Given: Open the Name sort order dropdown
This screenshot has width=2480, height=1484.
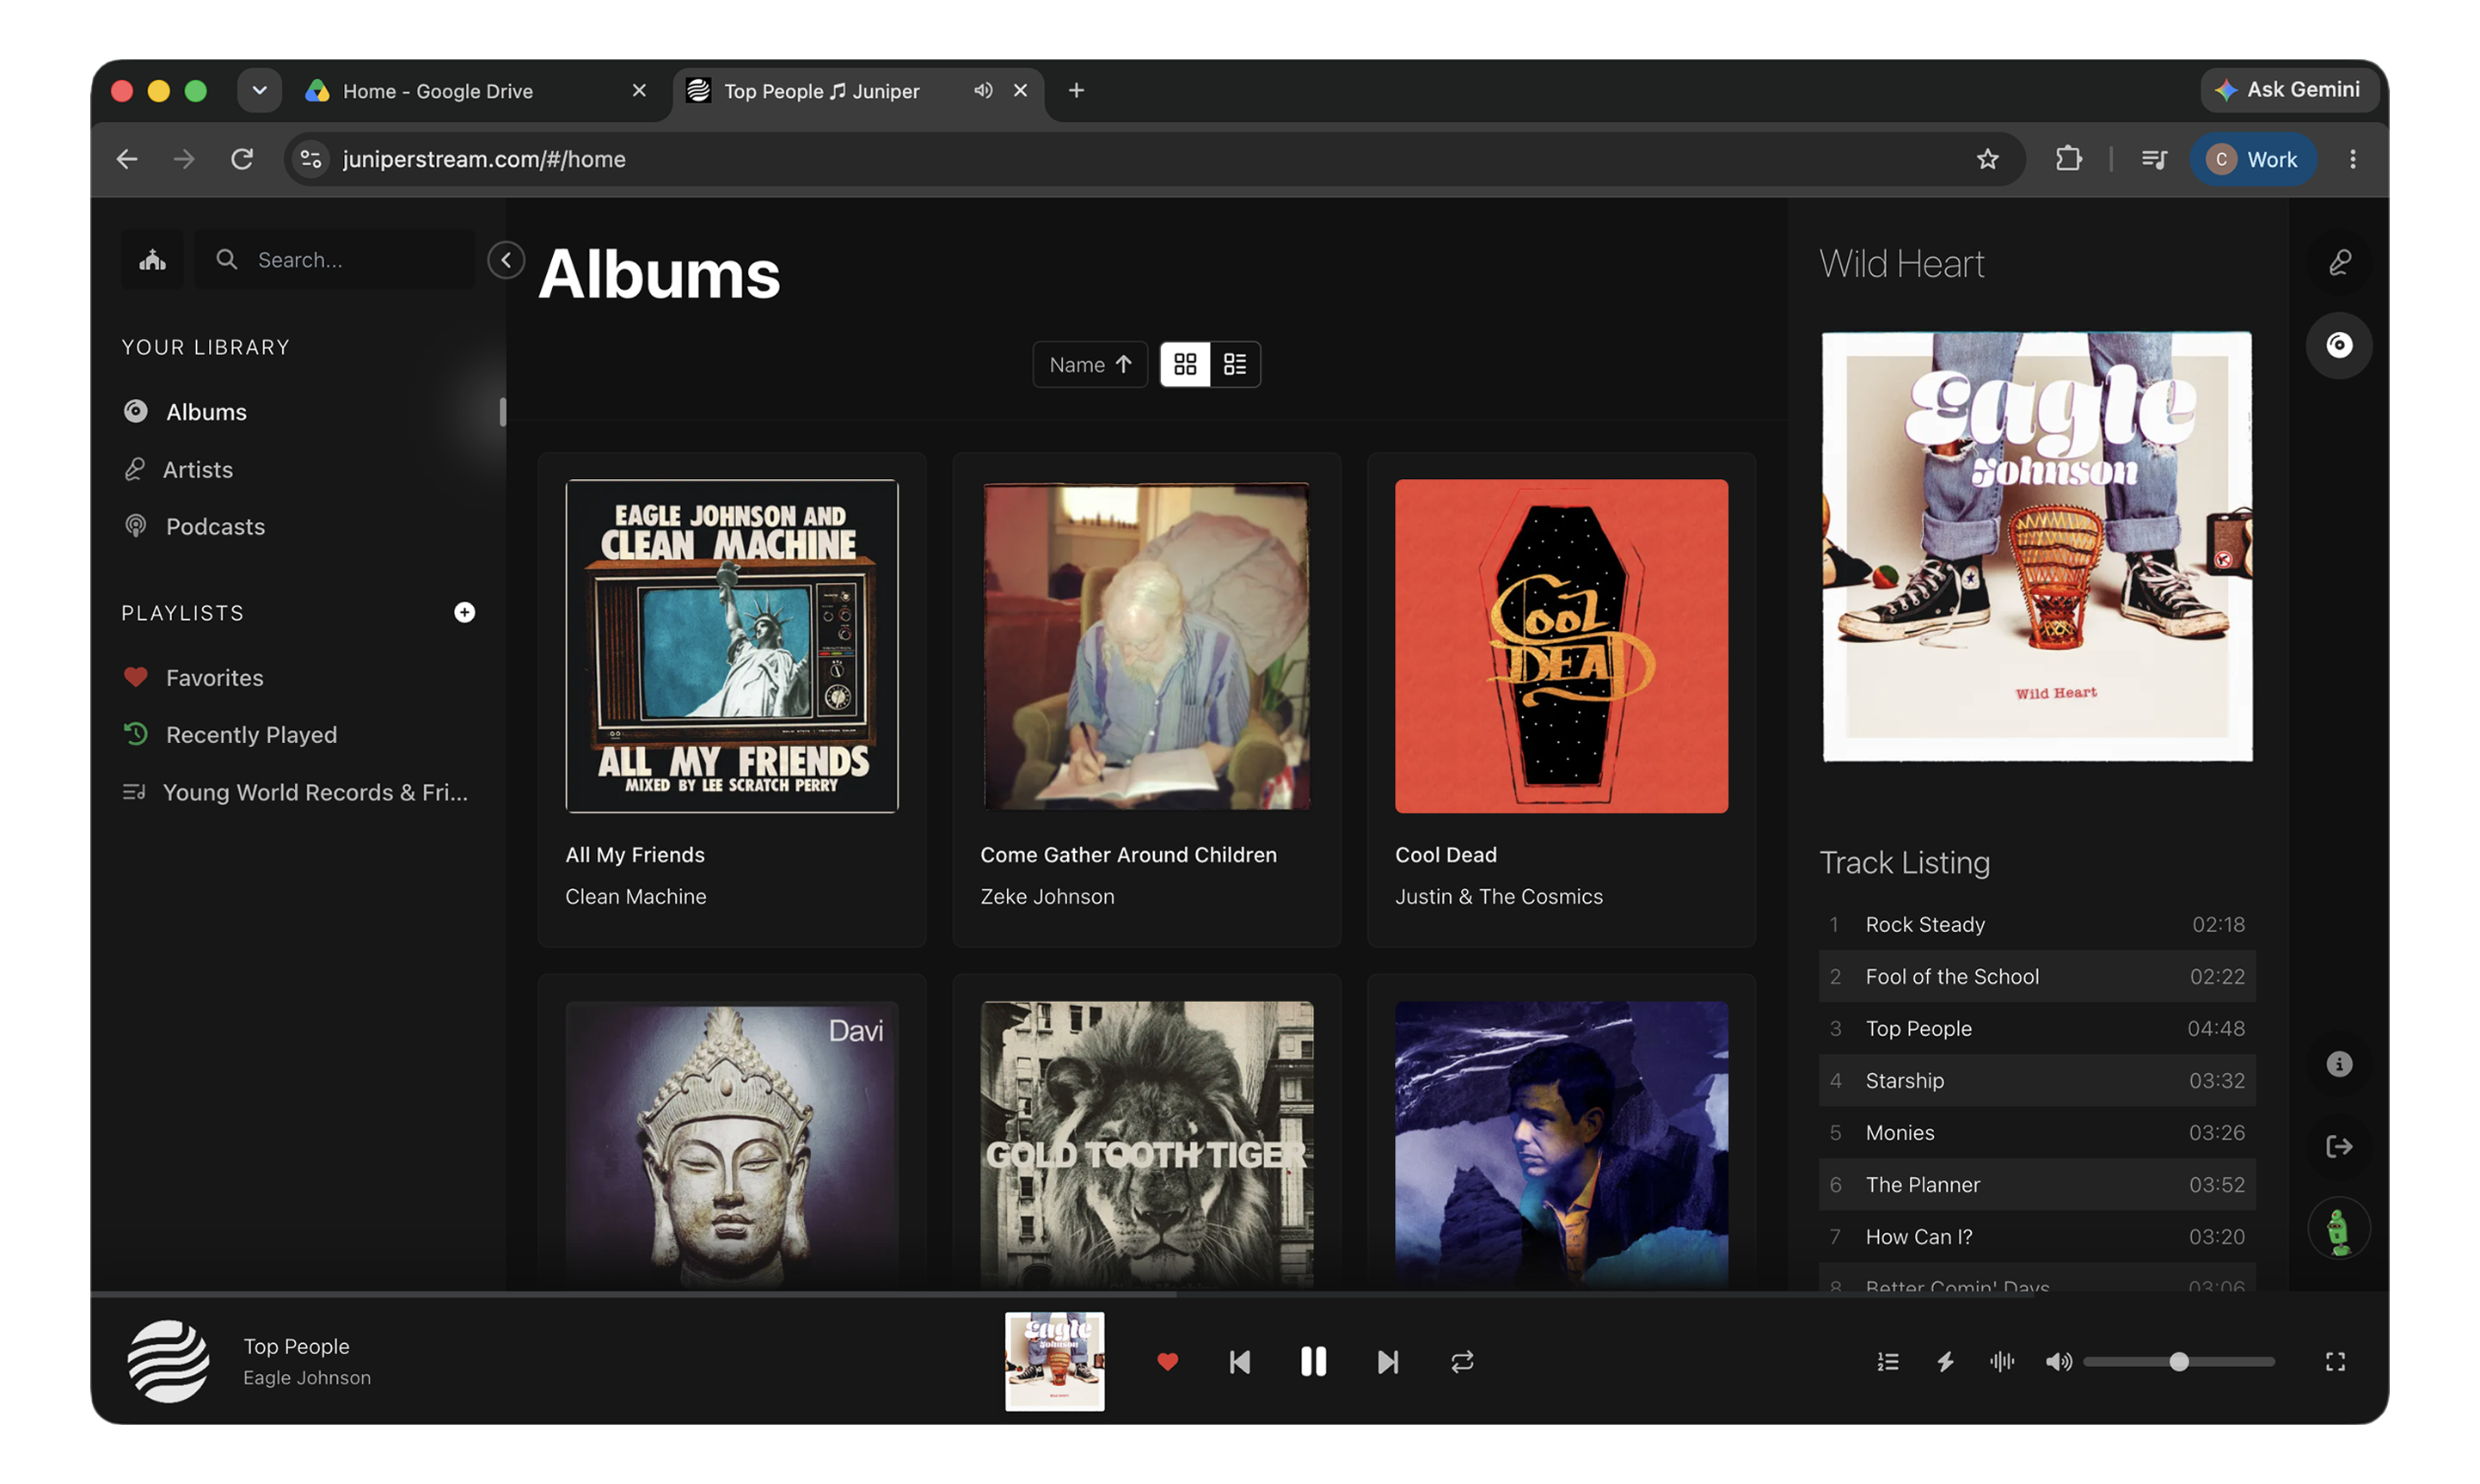Looking at the screenshot, I should click(x=1090, y=364).
